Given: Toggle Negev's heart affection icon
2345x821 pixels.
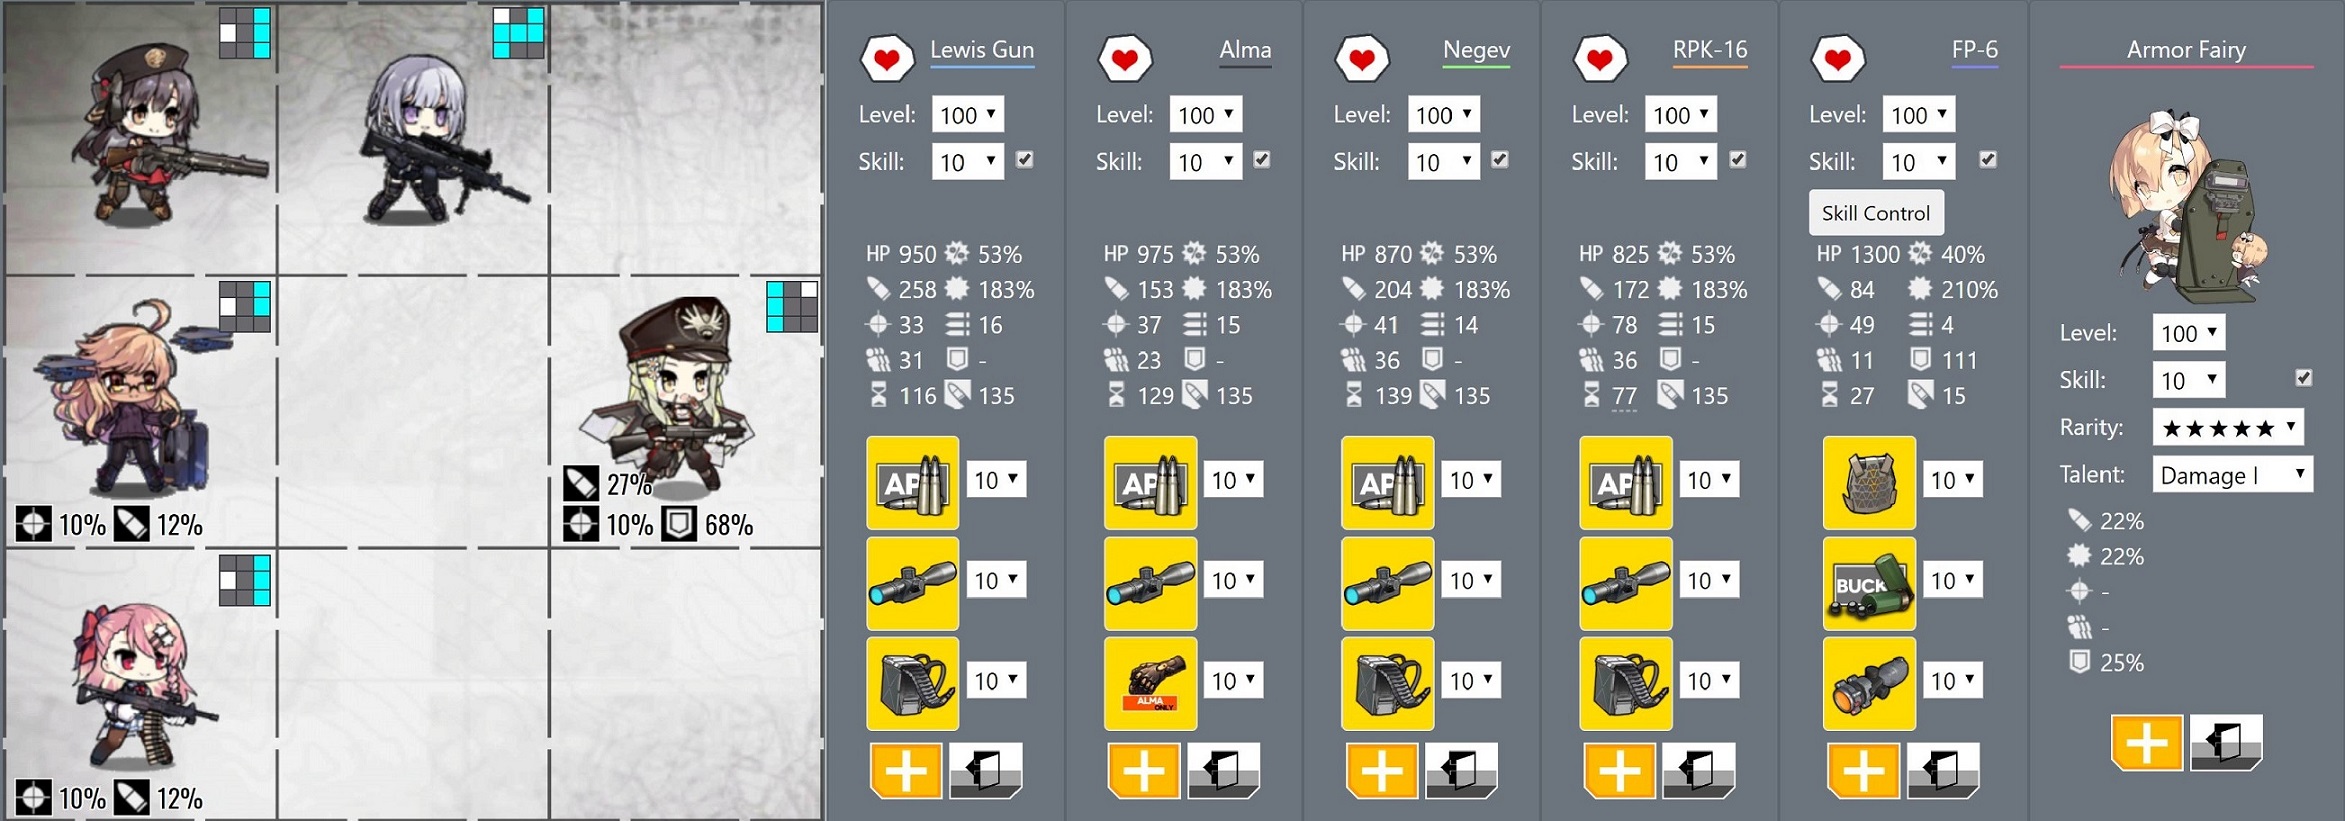Looking at the screenshot, I should 1362,58.
